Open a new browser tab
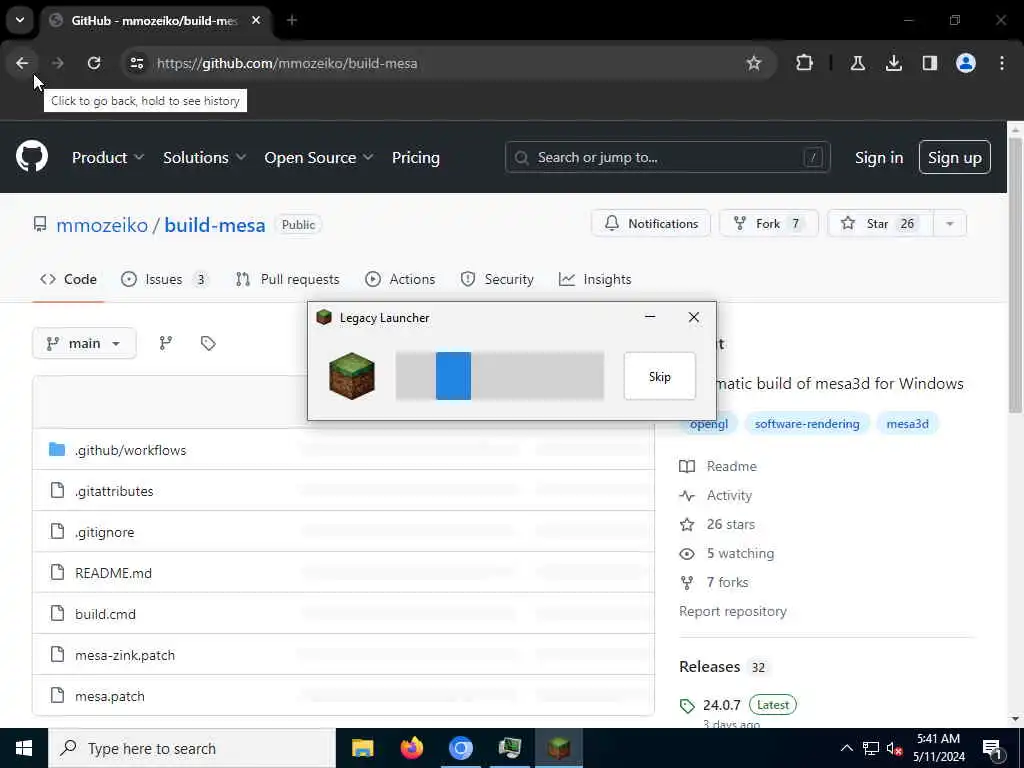This screenshot has width=1024, height=768. (292, 20)
